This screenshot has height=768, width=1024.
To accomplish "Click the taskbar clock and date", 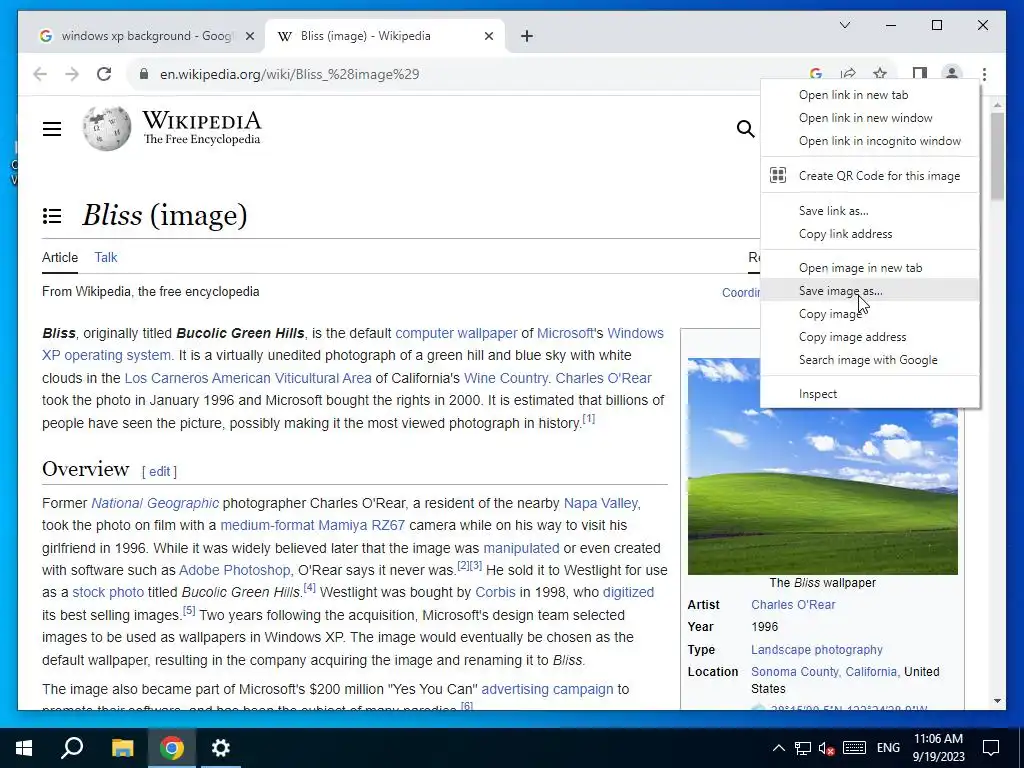I will (938, 748).
